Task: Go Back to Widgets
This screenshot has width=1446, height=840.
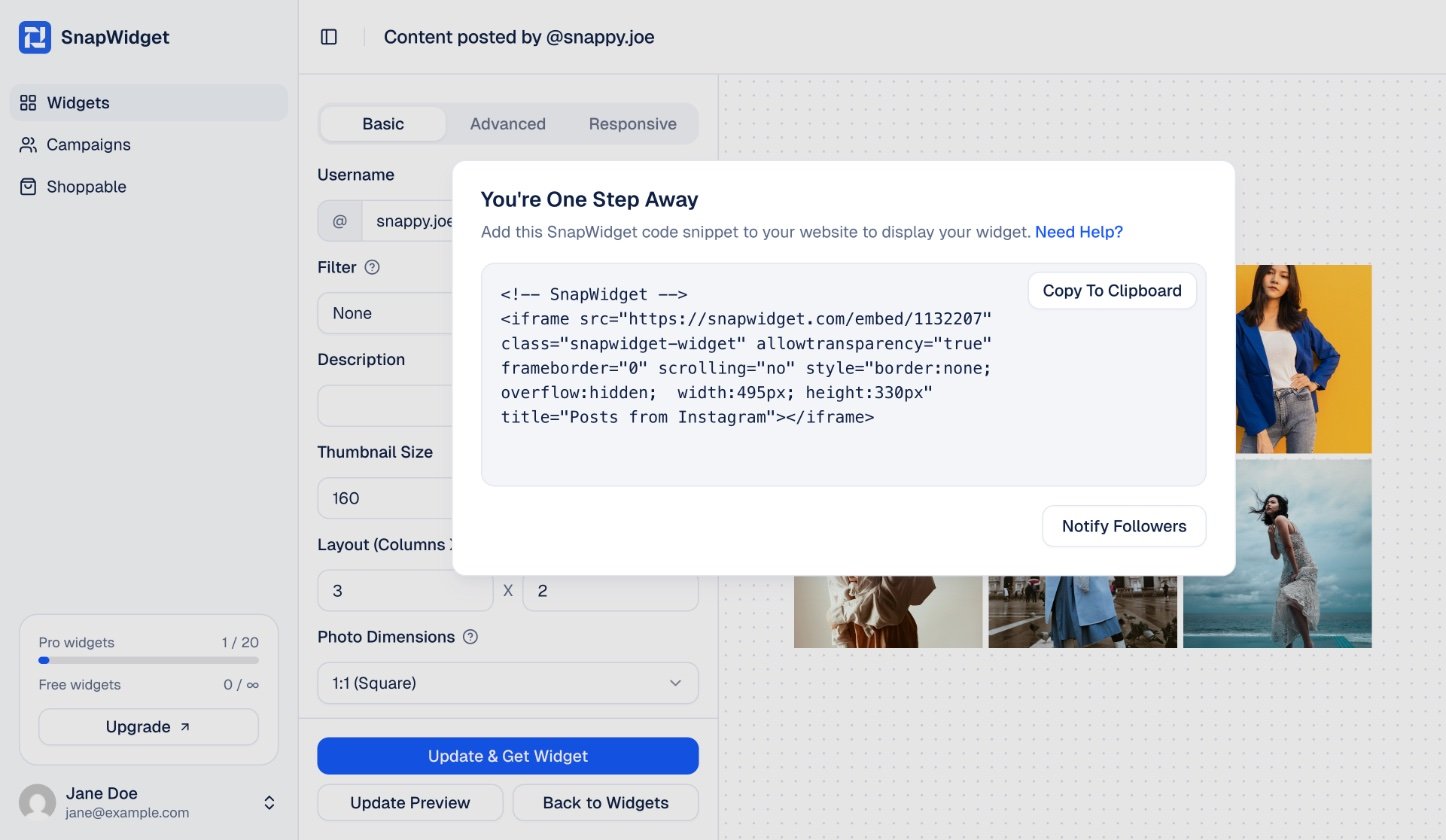Action: 606,803
